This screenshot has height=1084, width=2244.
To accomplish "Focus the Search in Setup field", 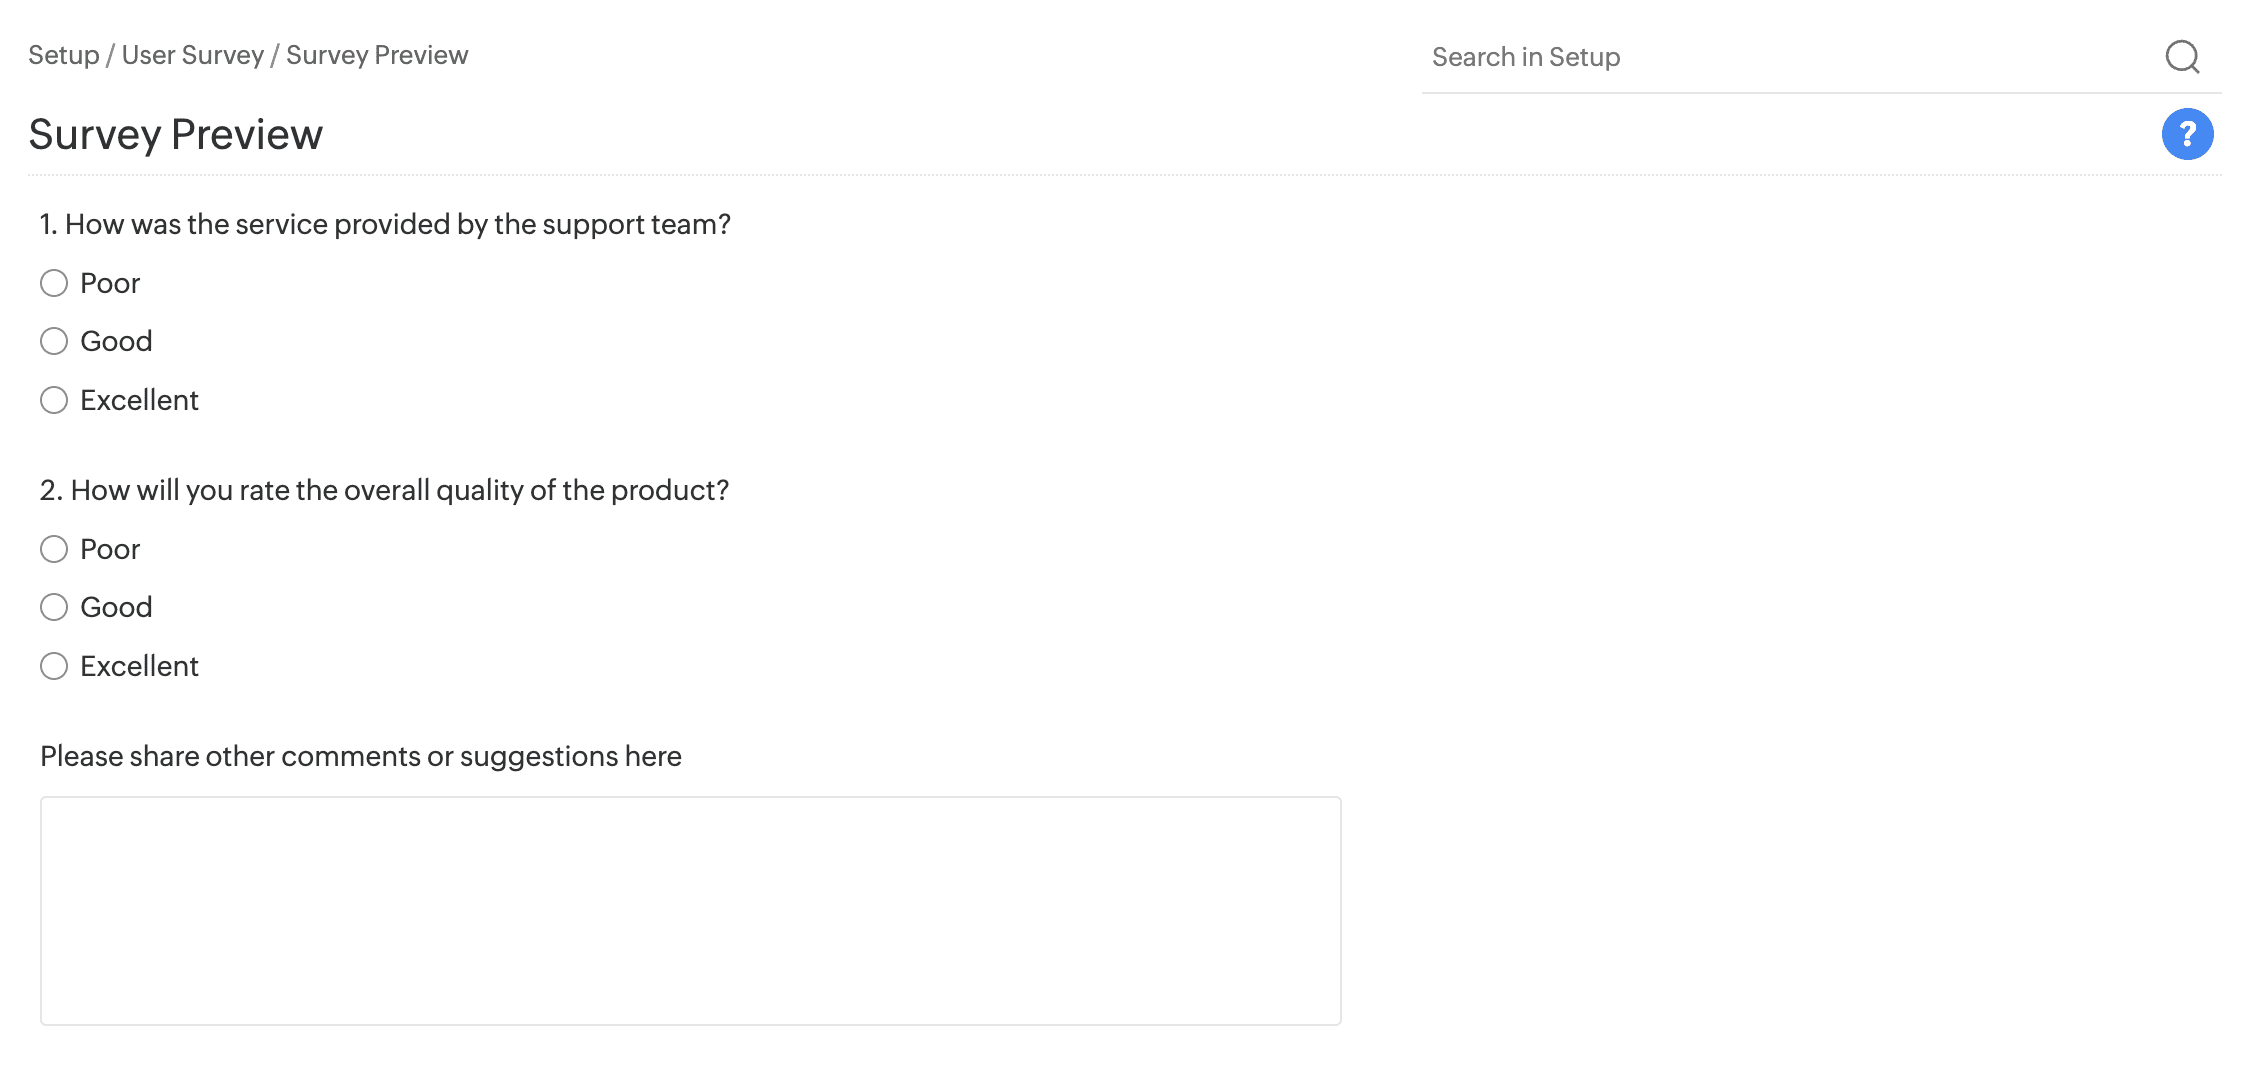I will (1780, 57).
